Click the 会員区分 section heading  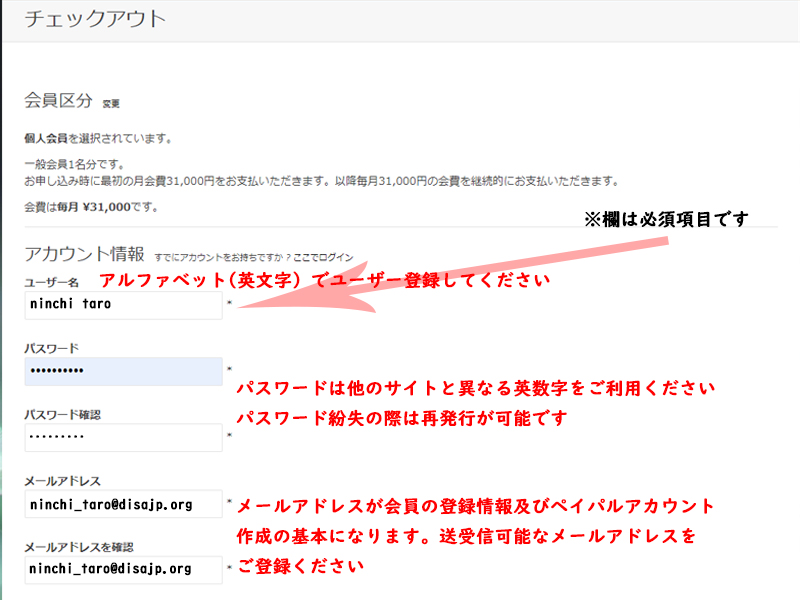[x=58, y=101]
